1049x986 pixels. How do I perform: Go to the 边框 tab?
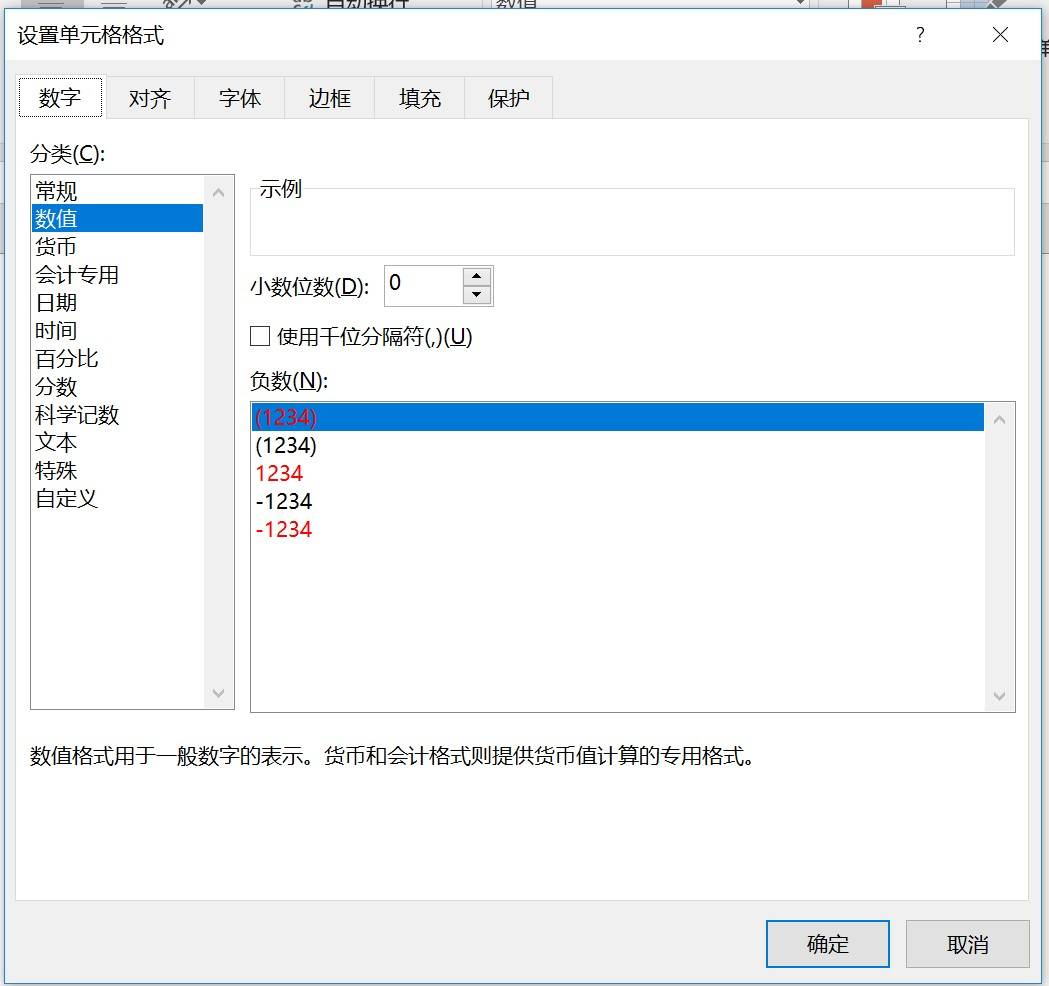click(329, 99)
